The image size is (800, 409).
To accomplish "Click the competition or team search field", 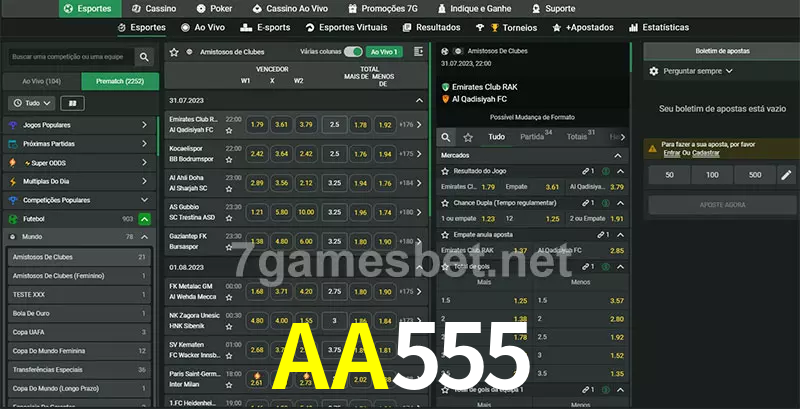I will pos(68,58).
